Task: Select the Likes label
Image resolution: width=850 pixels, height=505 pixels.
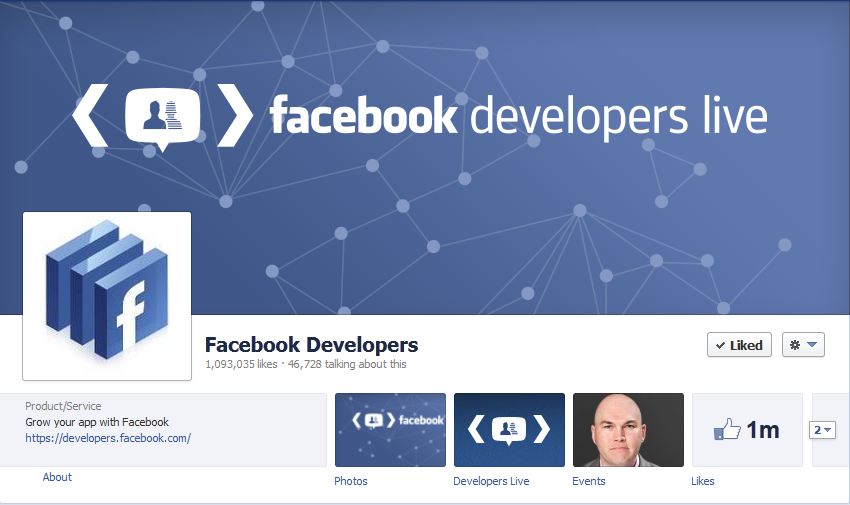Action: pyautogui.click(x=703, y=481)
